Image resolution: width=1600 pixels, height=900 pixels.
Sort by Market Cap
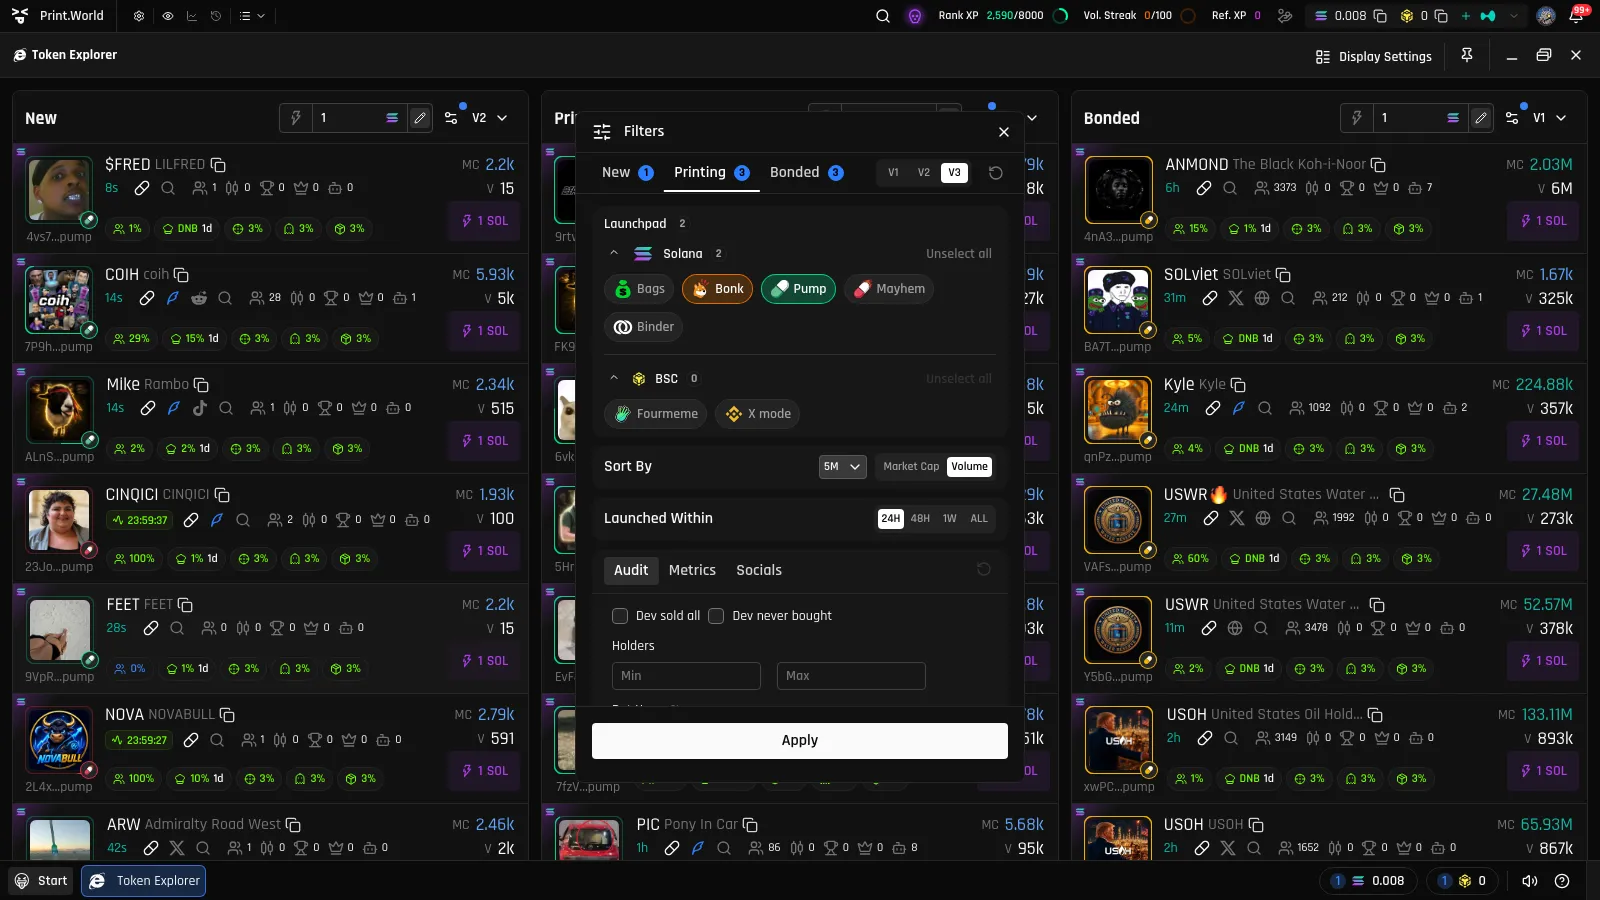point(911,466)
